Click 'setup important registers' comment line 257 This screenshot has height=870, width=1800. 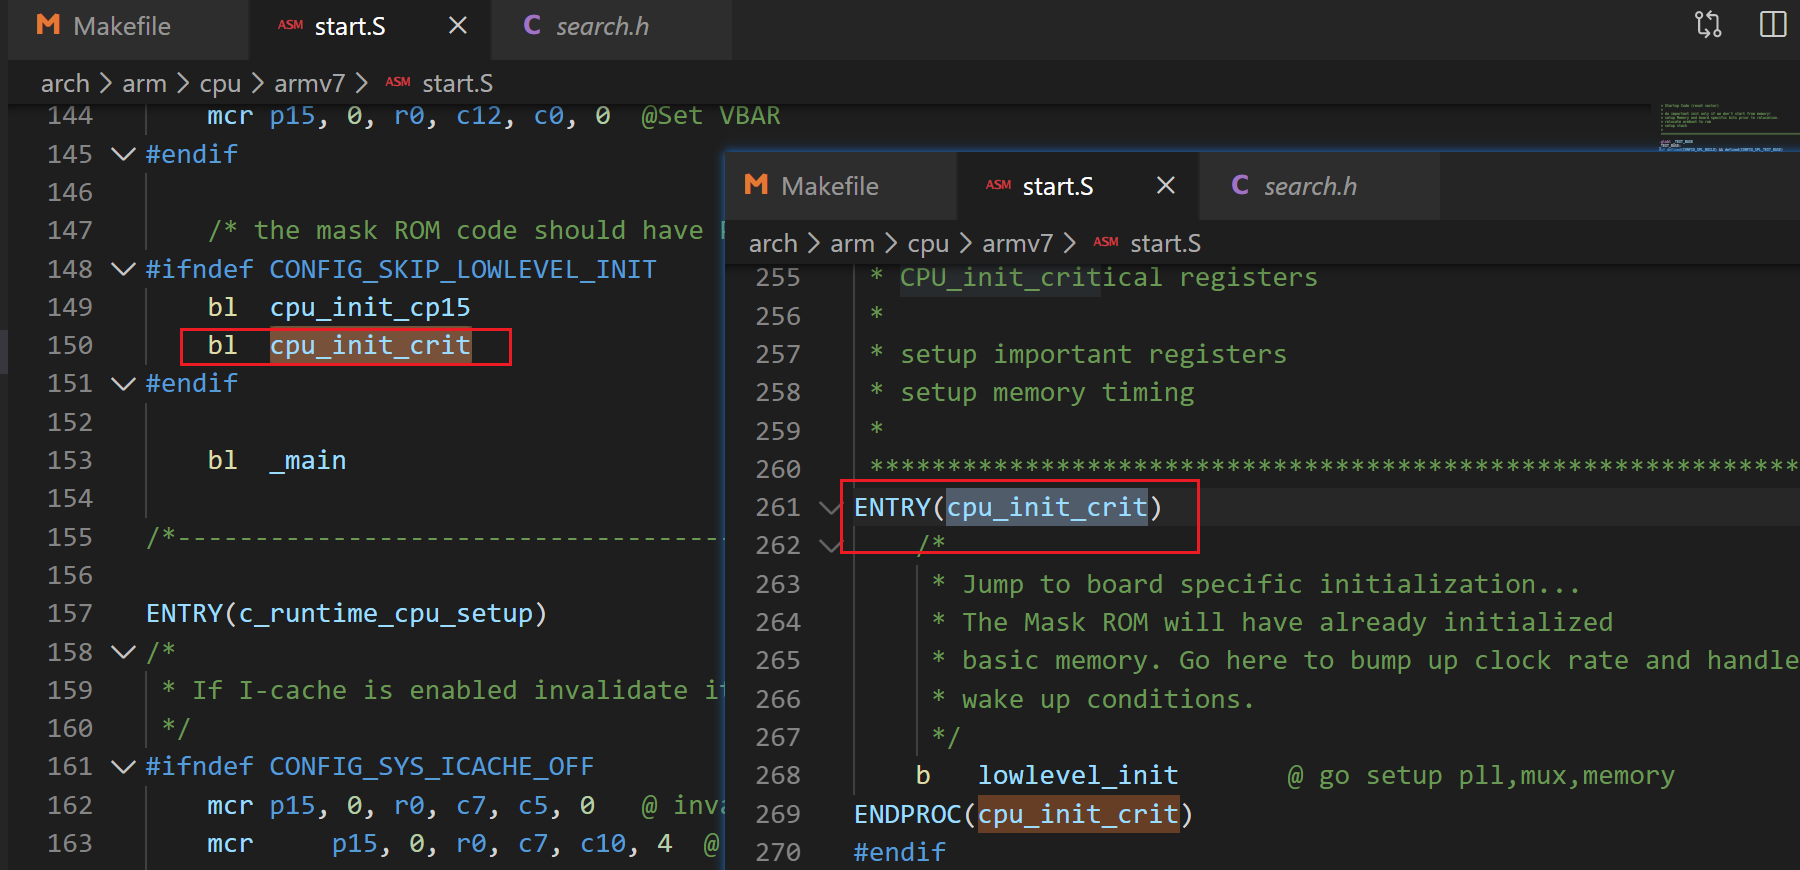click(1094, 355)
